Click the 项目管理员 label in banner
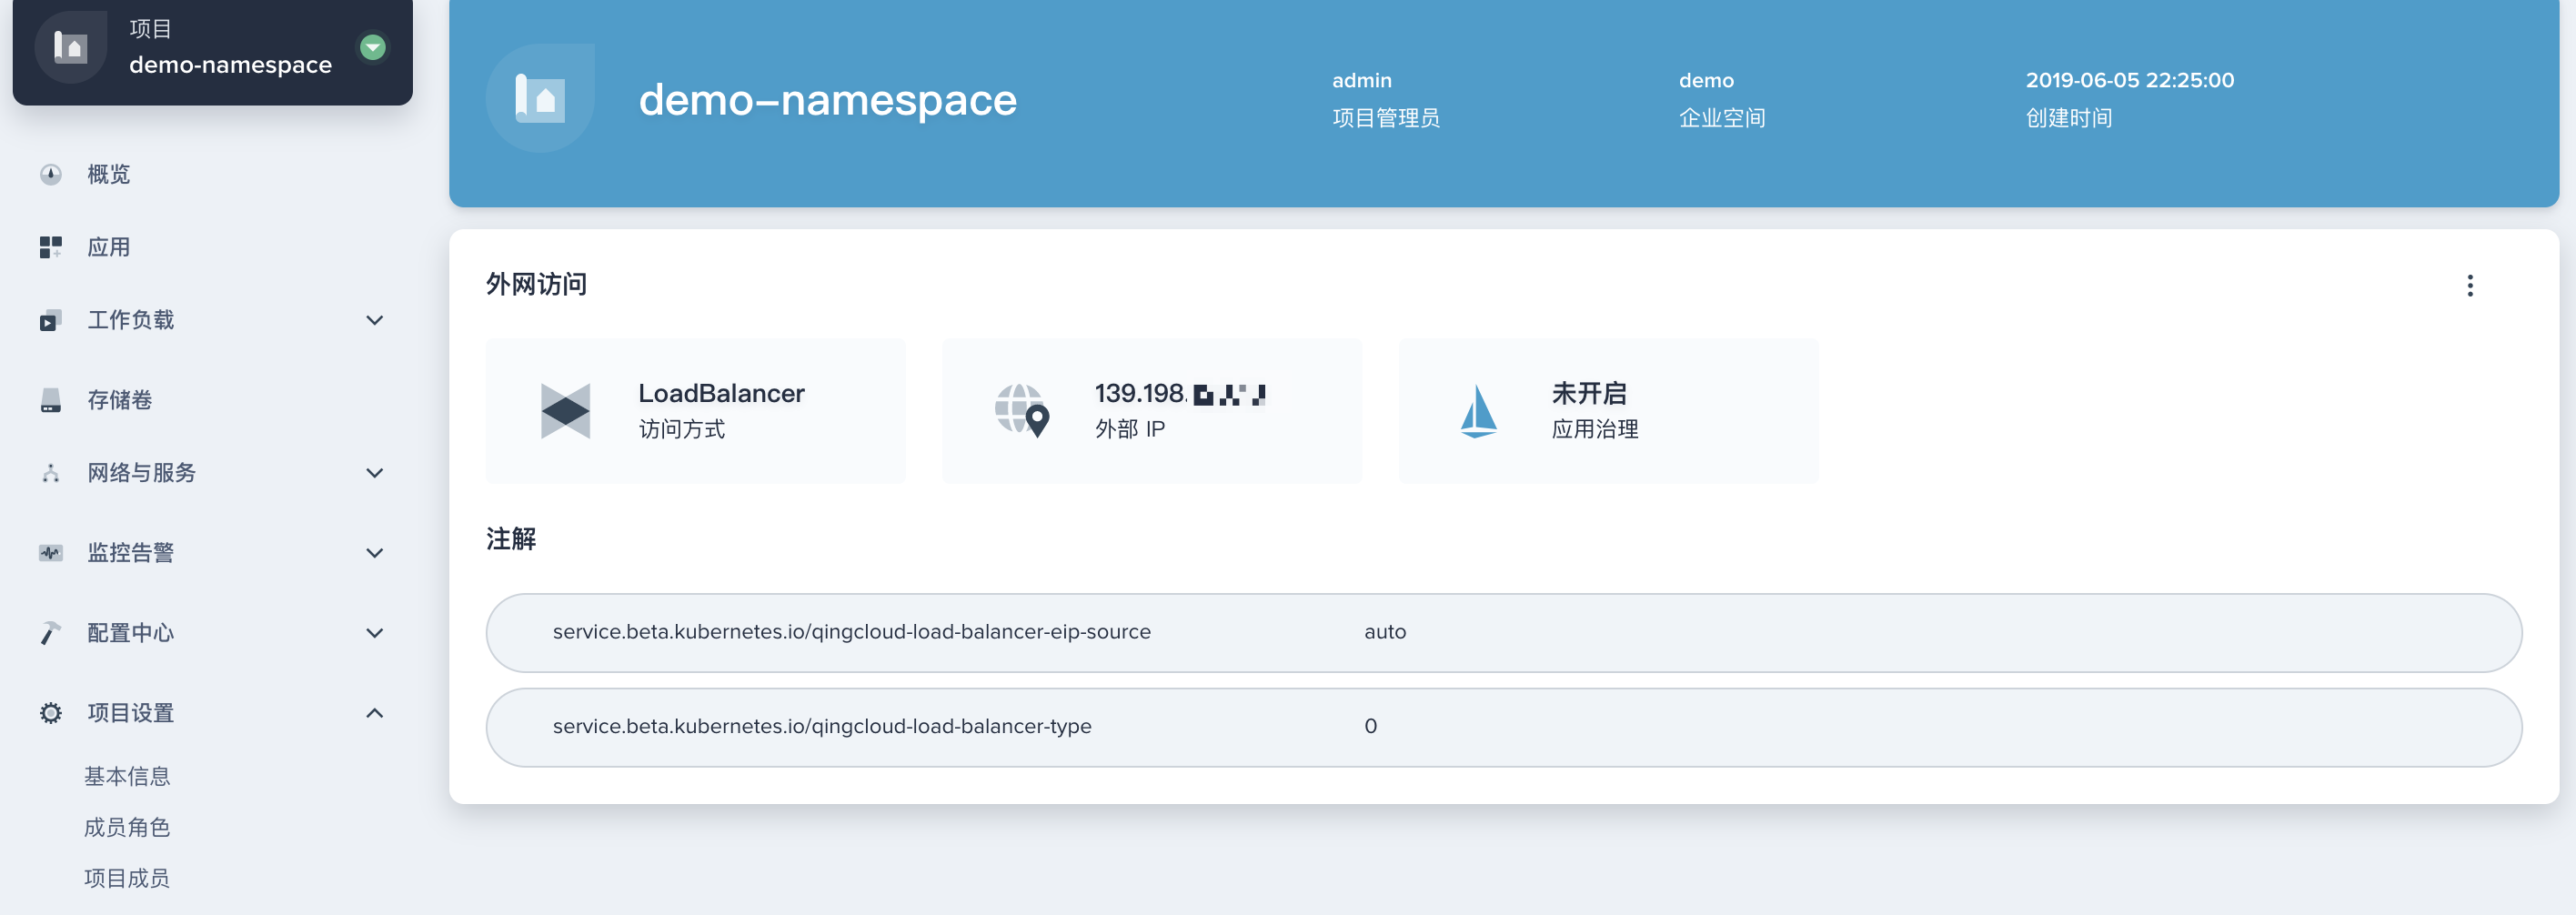Viewport: 2576px width, 915px height. [x=1386, y=118]
